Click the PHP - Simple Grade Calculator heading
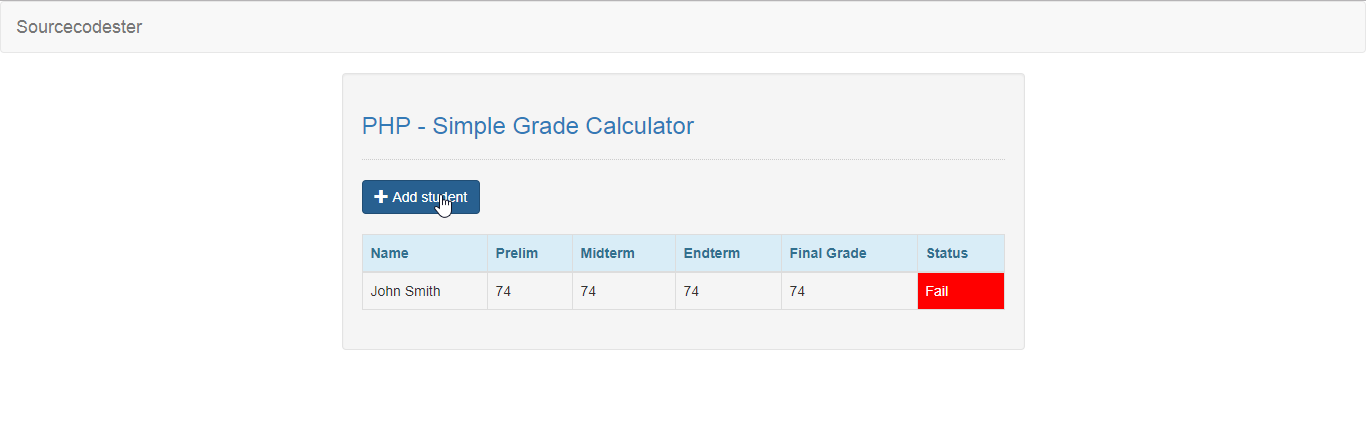The width and height of the screenshot is (1366, 443). [x=528, y=126]
